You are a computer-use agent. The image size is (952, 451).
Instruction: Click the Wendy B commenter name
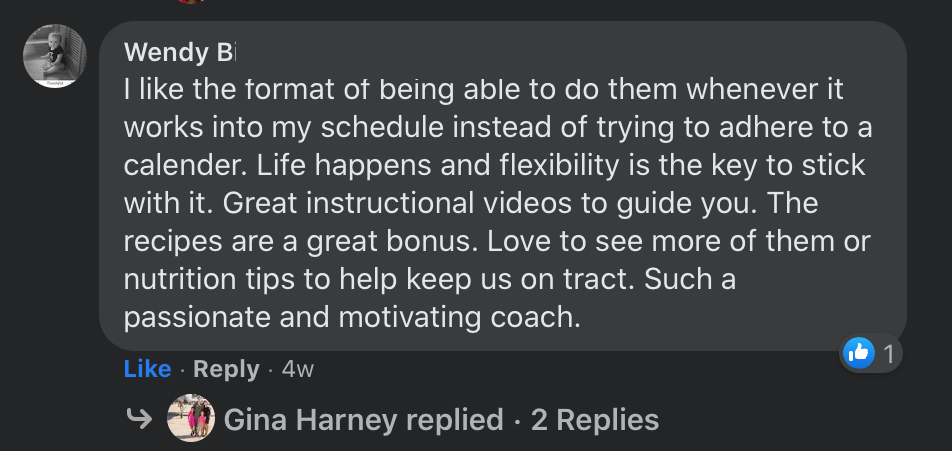tap(179, 53)
